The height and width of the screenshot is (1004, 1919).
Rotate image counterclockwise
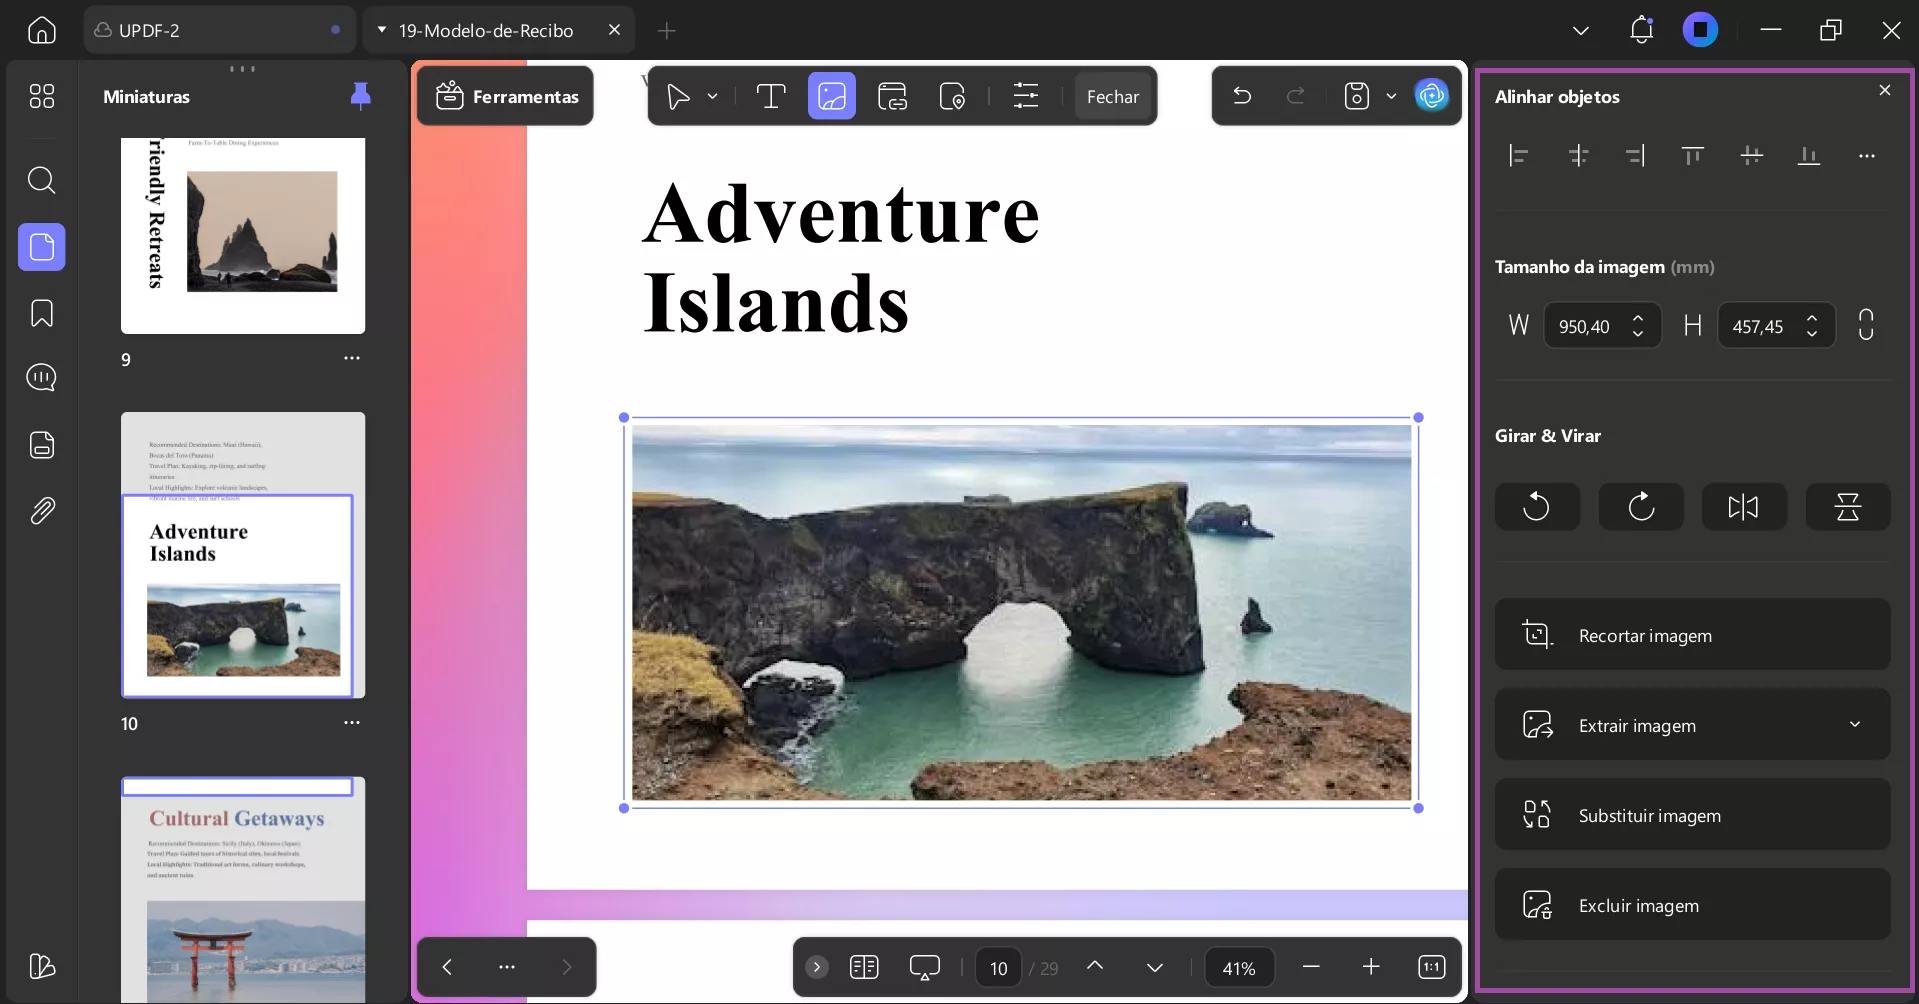[x=1536, y=507]
